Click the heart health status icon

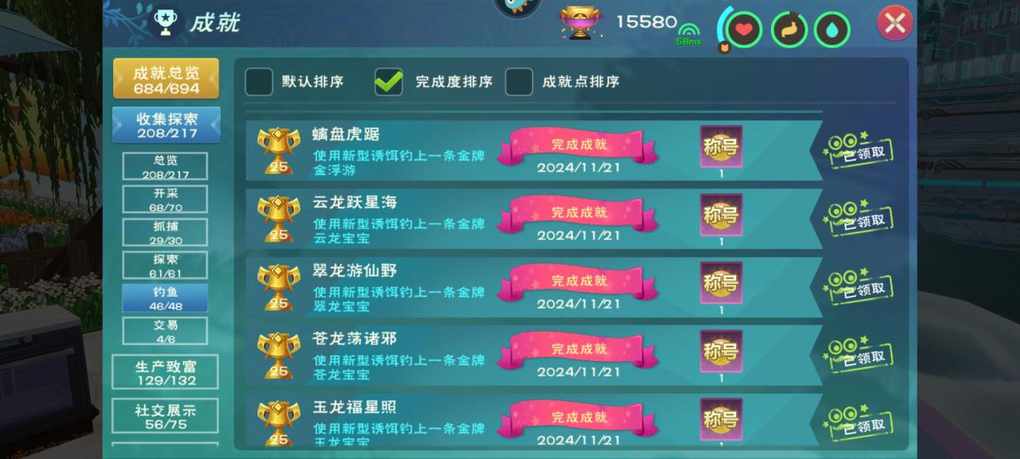tap(744, 30)
